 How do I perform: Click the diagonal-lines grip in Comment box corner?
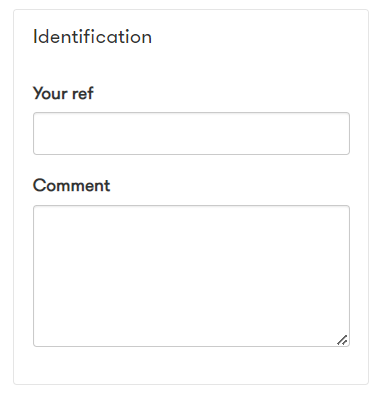pos(342,340)
